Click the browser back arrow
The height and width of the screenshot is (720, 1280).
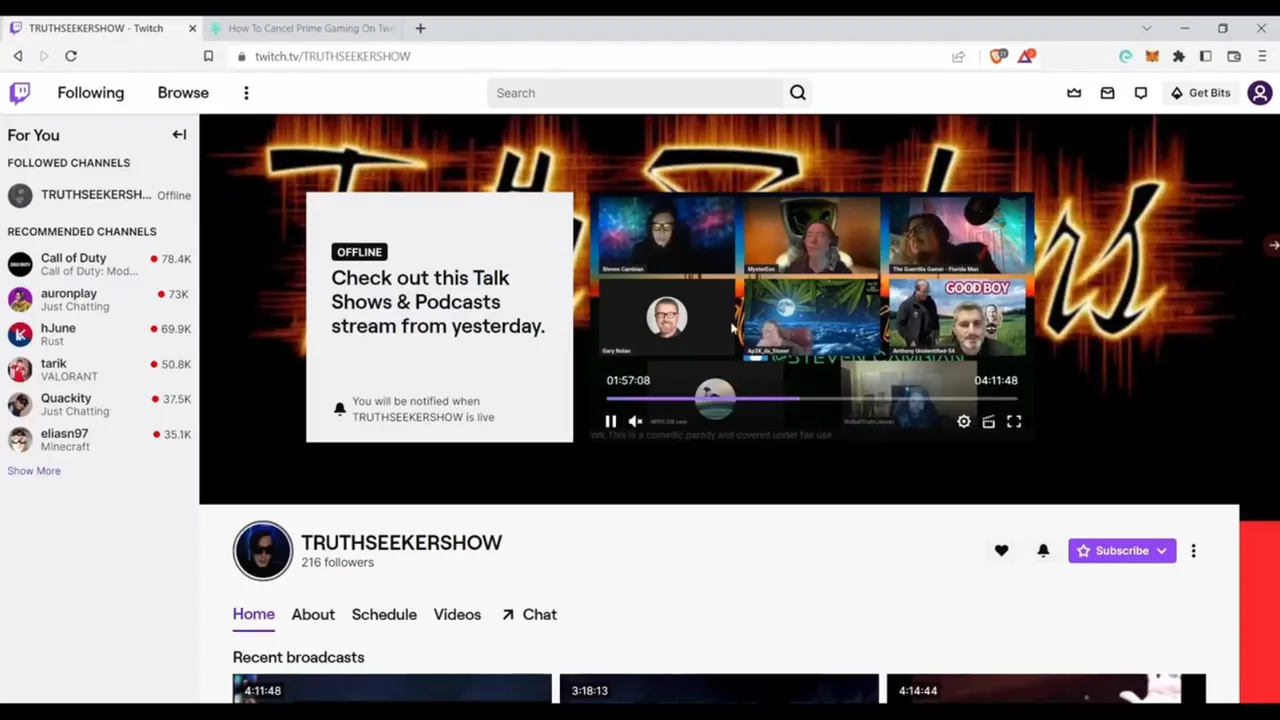[18, 56]
